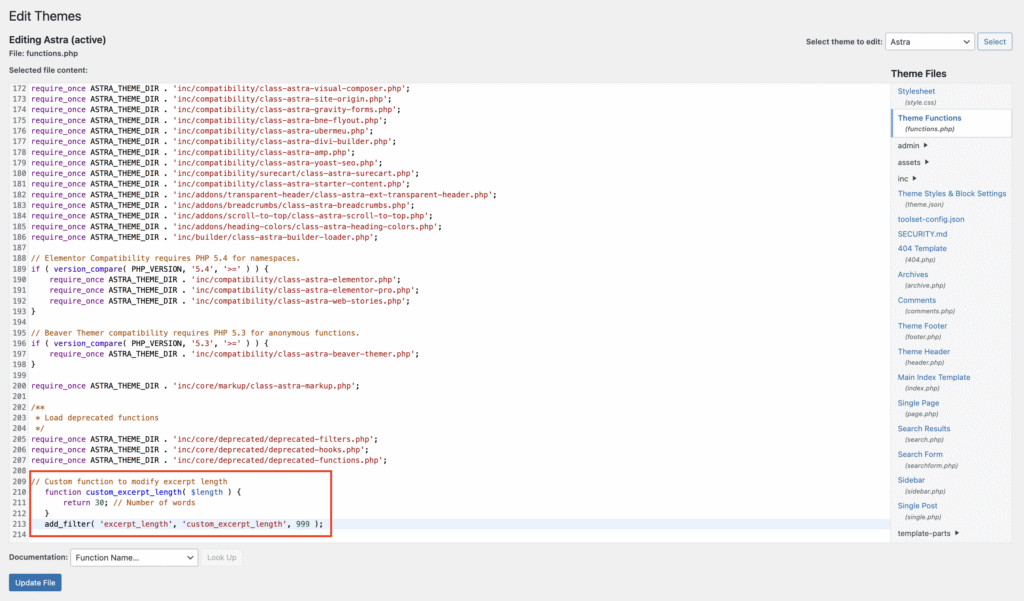Select the Theme Functions file entry

click(x=929, y=119)
